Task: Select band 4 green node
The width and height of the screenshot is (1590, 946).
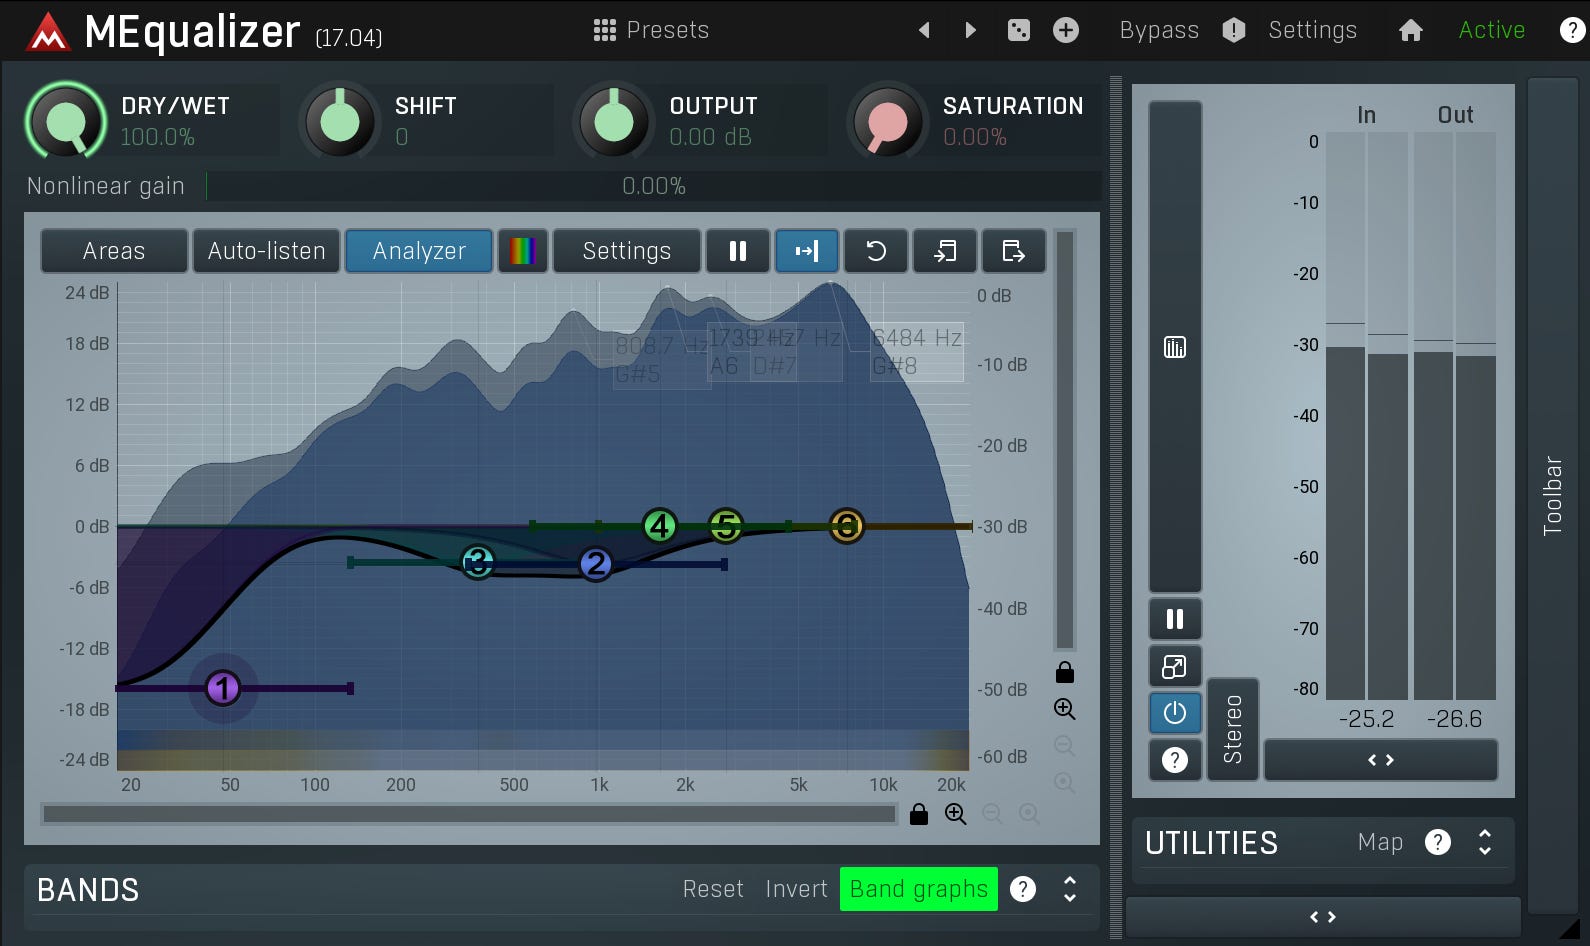Action: 659,525
